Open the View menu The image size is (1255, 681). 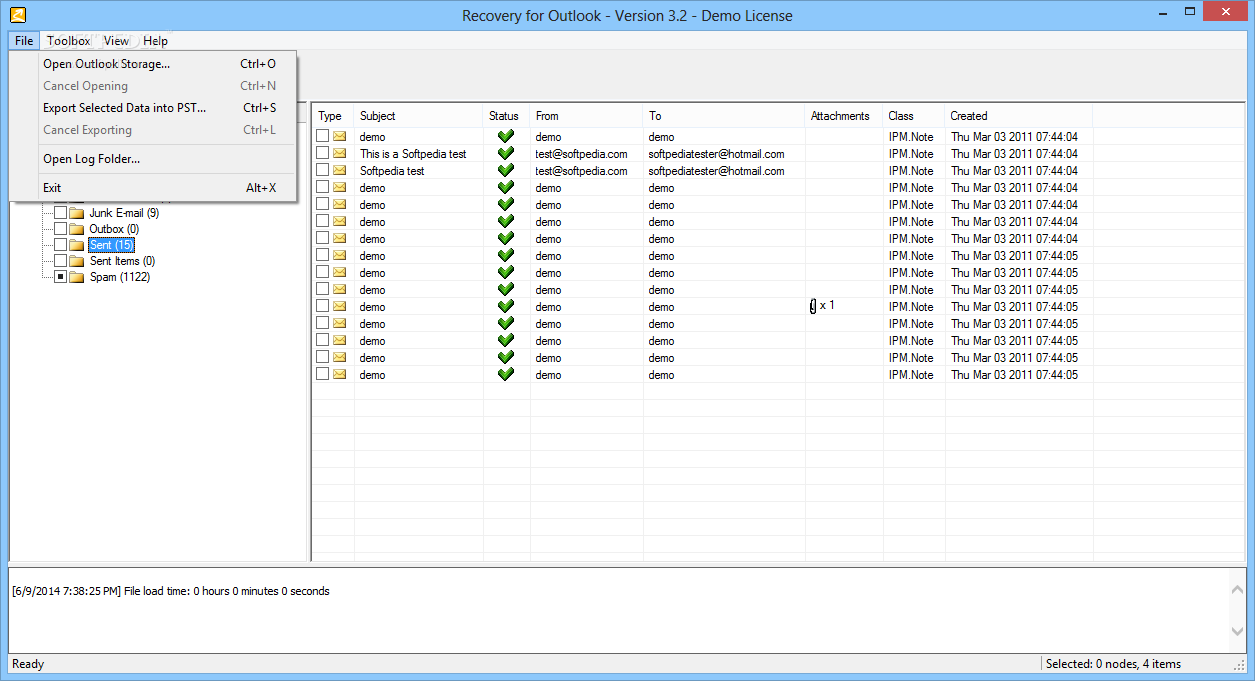click(x=116, y=41)
